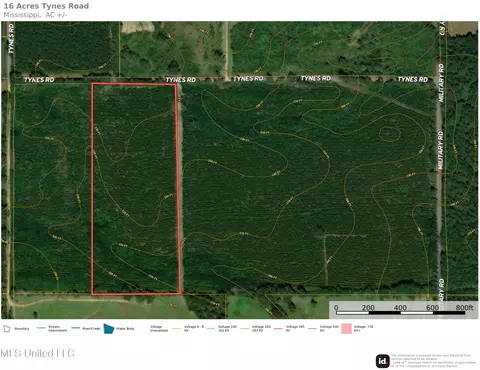
Task: Click the '400' scale bar label
Action: coord(400,307)
